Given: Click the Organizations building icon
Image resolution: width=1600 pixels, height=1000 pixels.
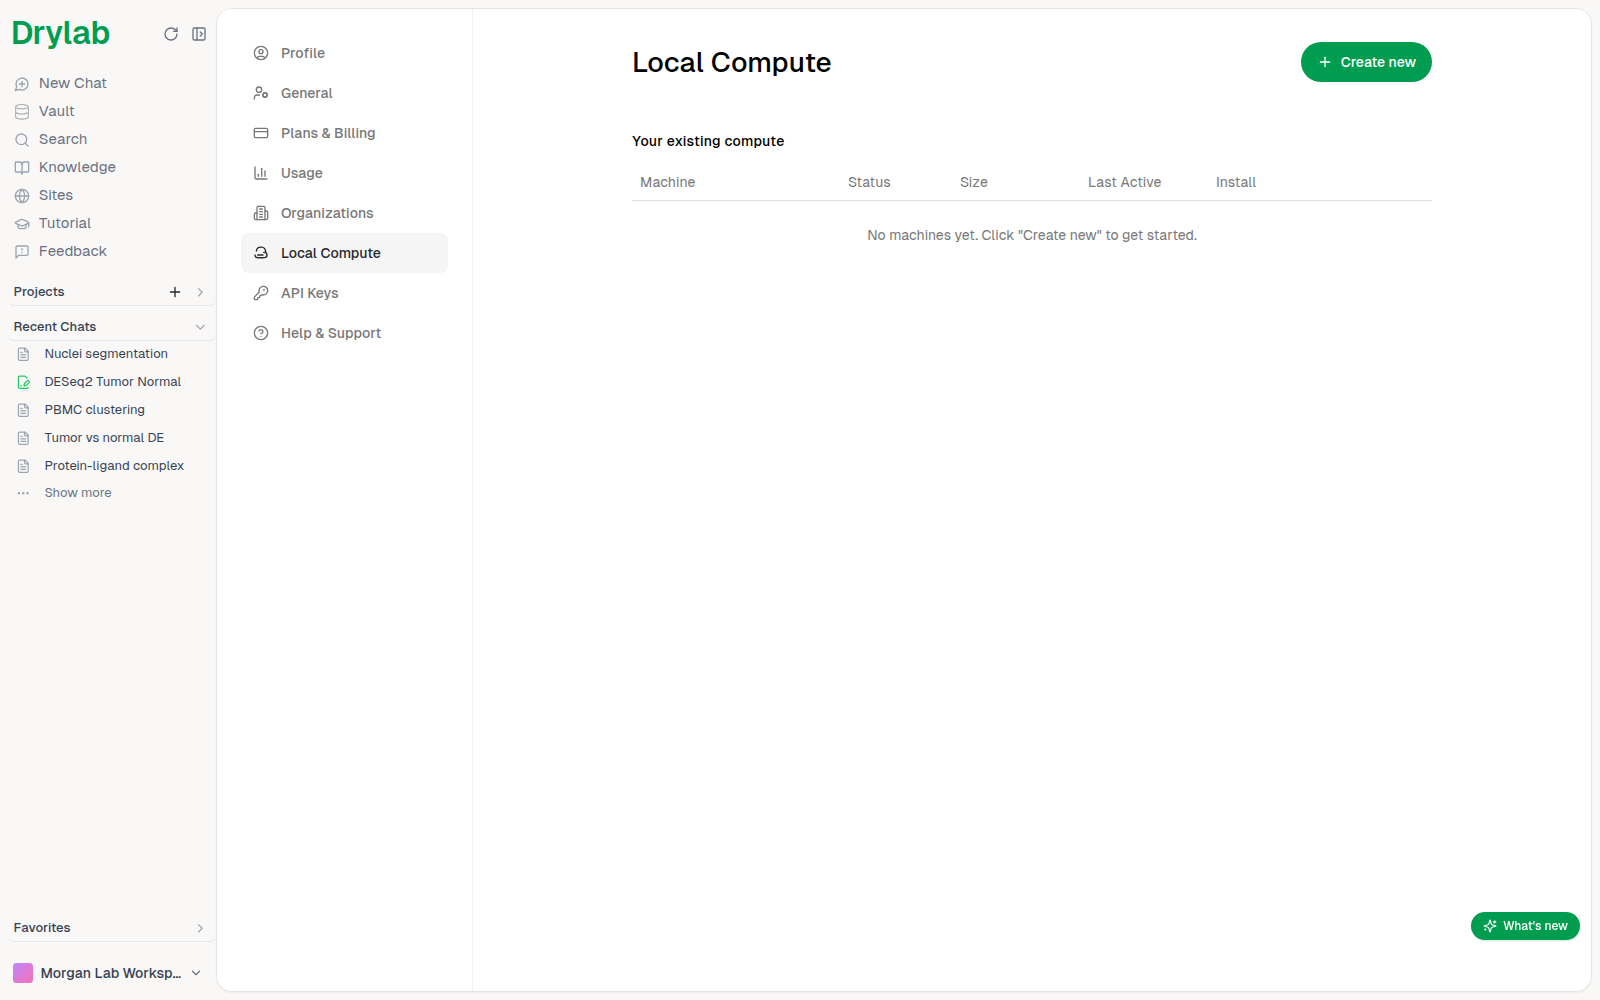Looking at the screenshot, I should [261, 213].
